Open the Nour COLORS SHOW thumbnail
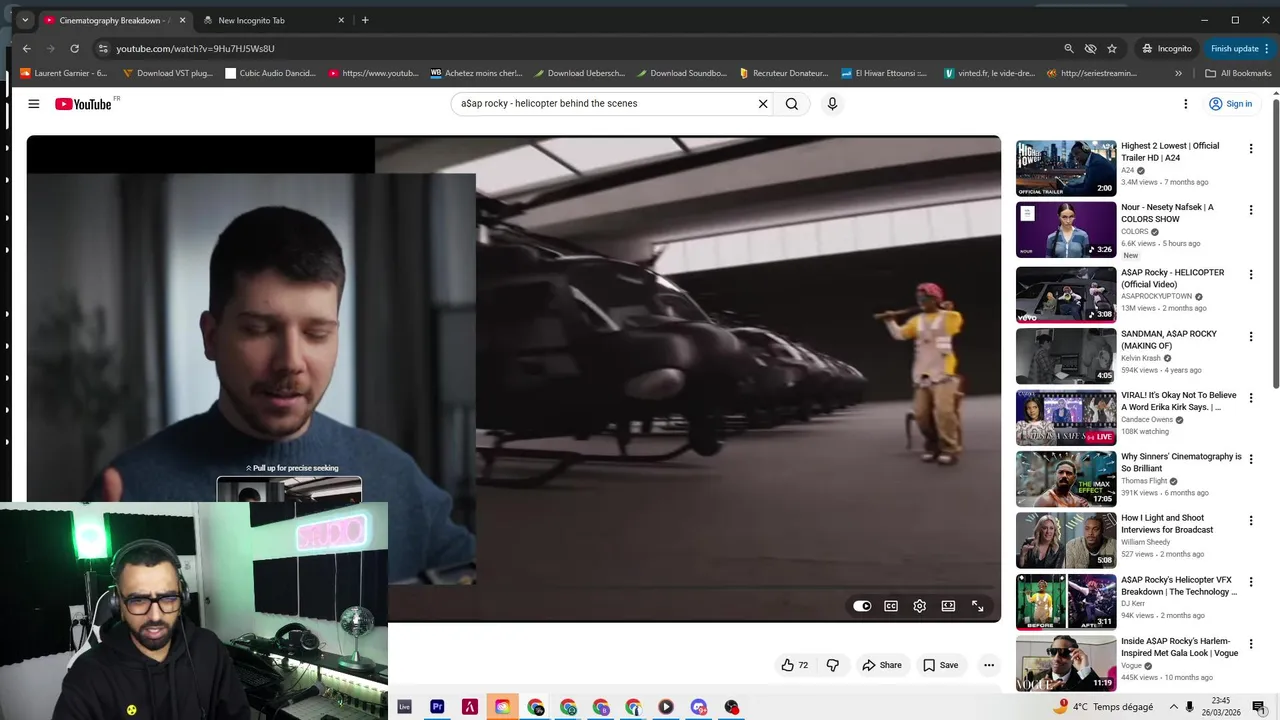The width and height of the screenshot is (1280, 720). [1066, 230]
